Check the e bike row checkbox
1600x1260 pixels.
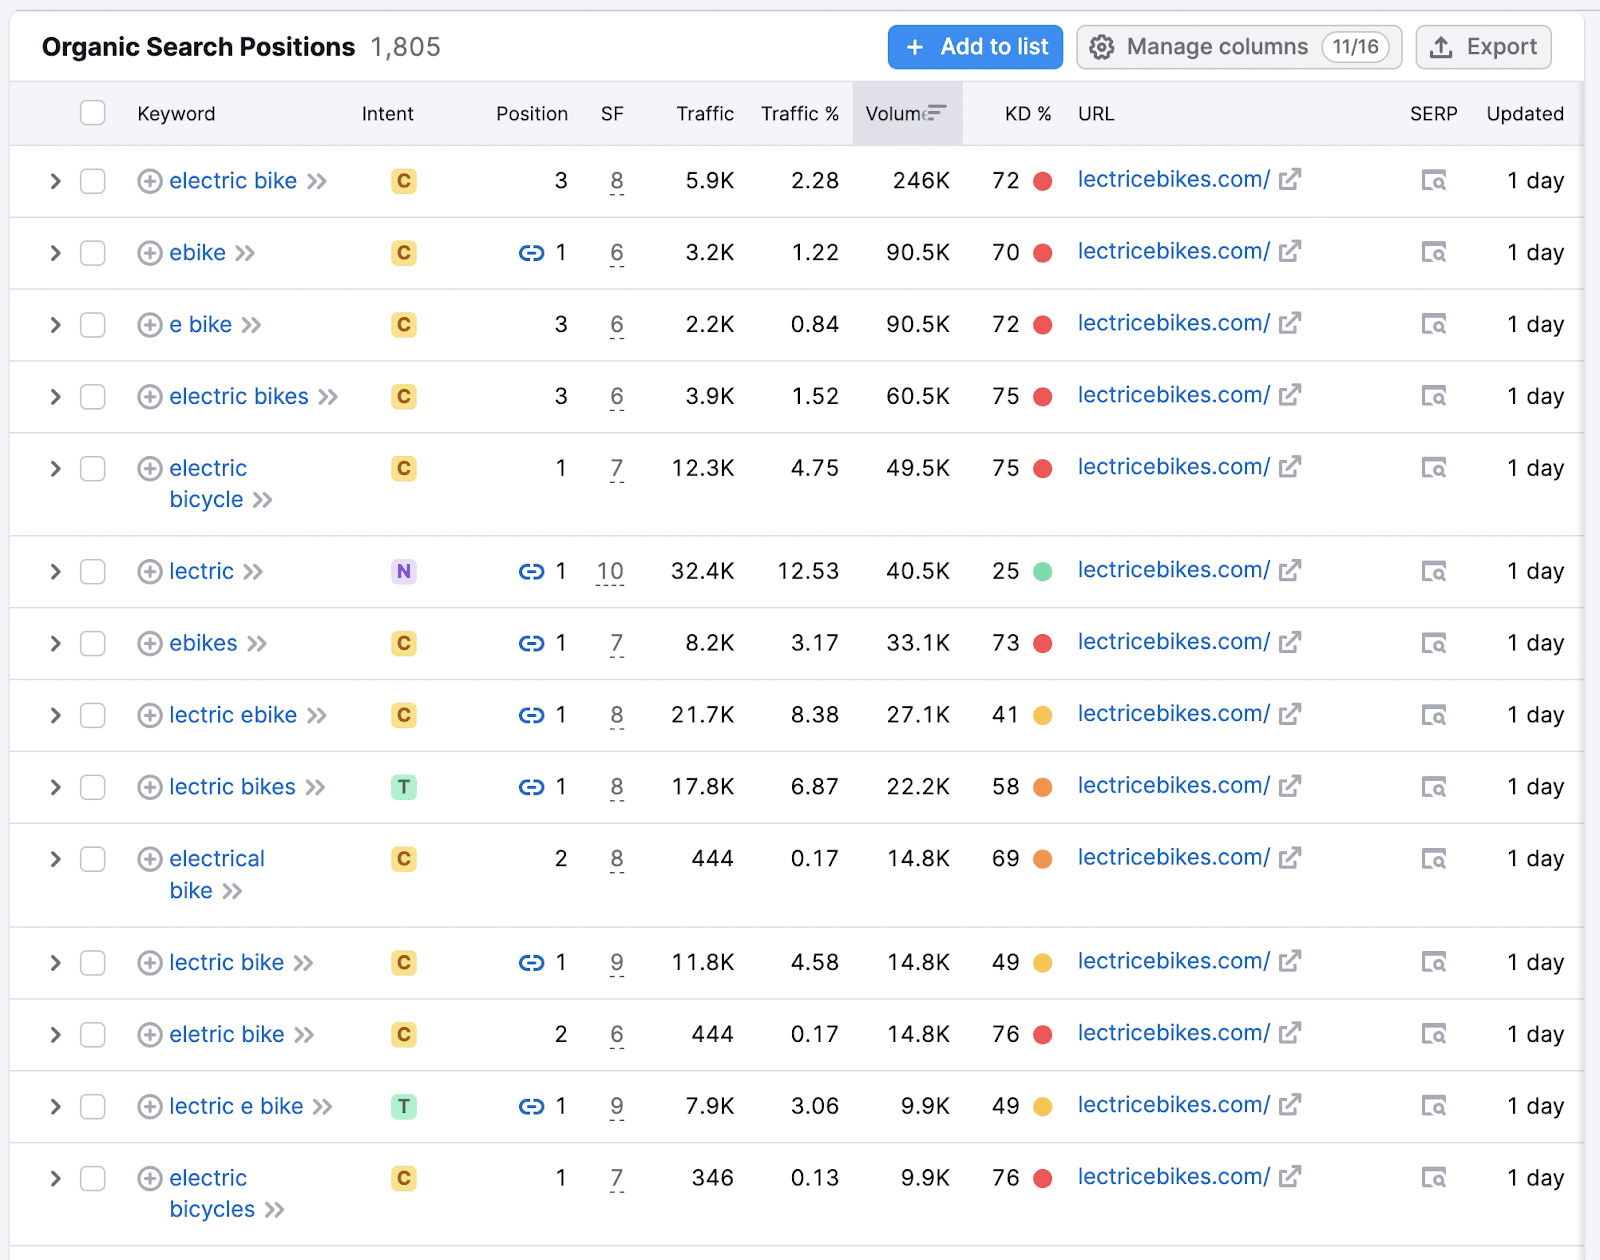[93, 325]
